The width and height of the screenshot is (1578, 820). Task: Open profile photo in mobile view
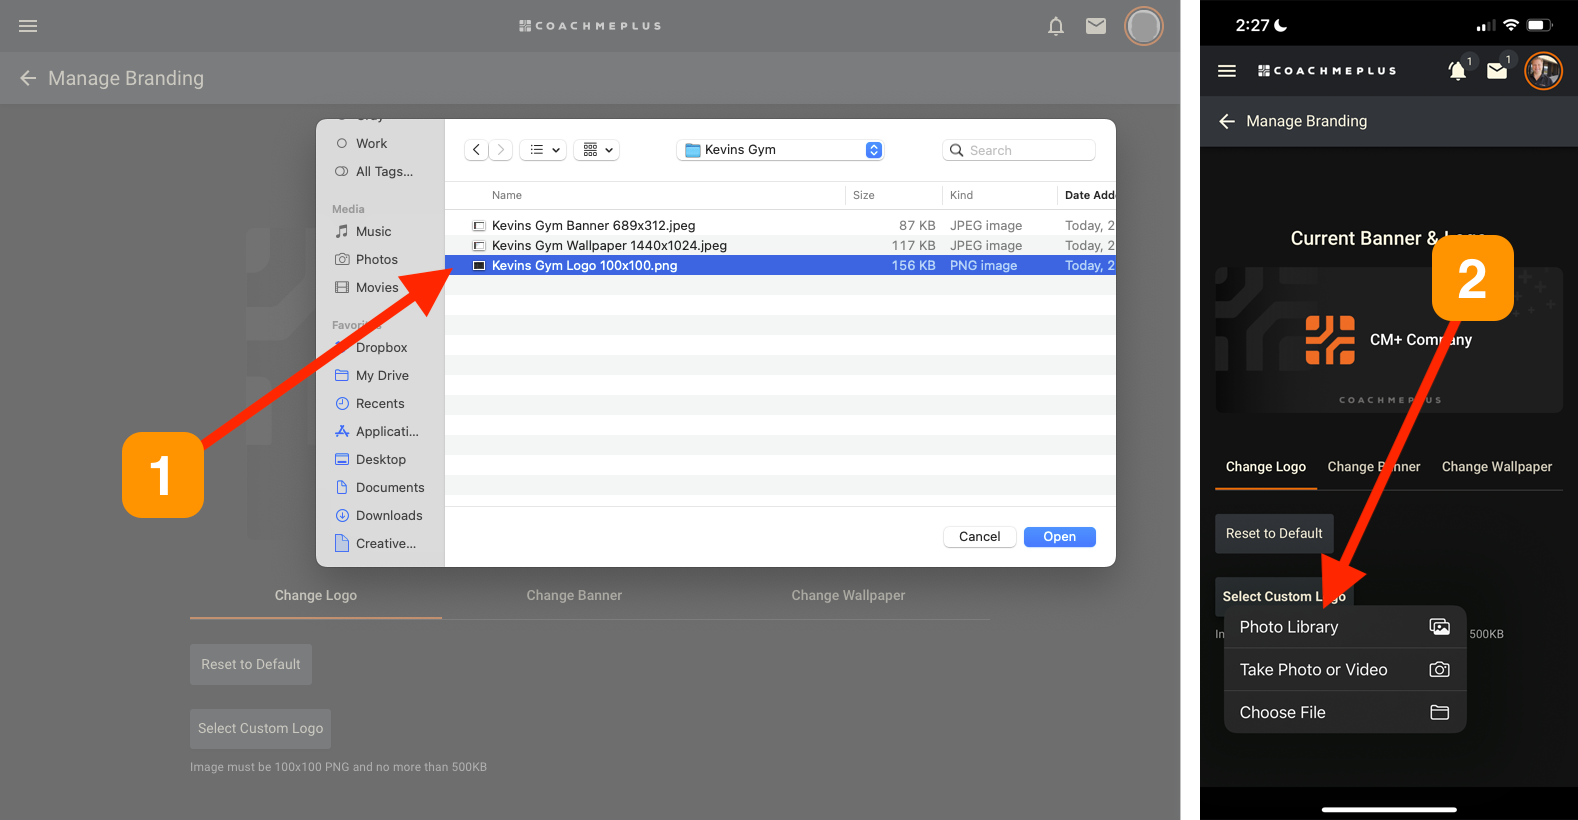click(1543, 71)
